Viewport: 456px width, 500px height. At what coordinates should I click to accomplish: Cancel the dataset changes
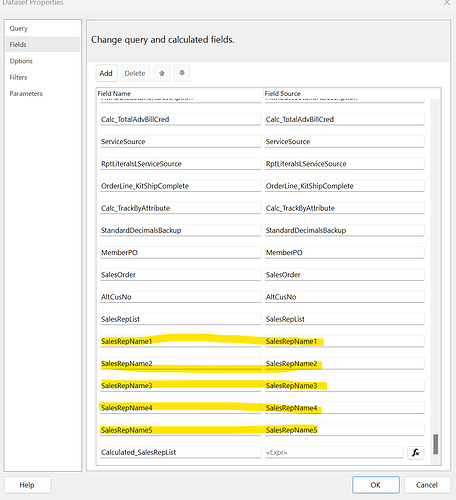[x=427, y=485]
